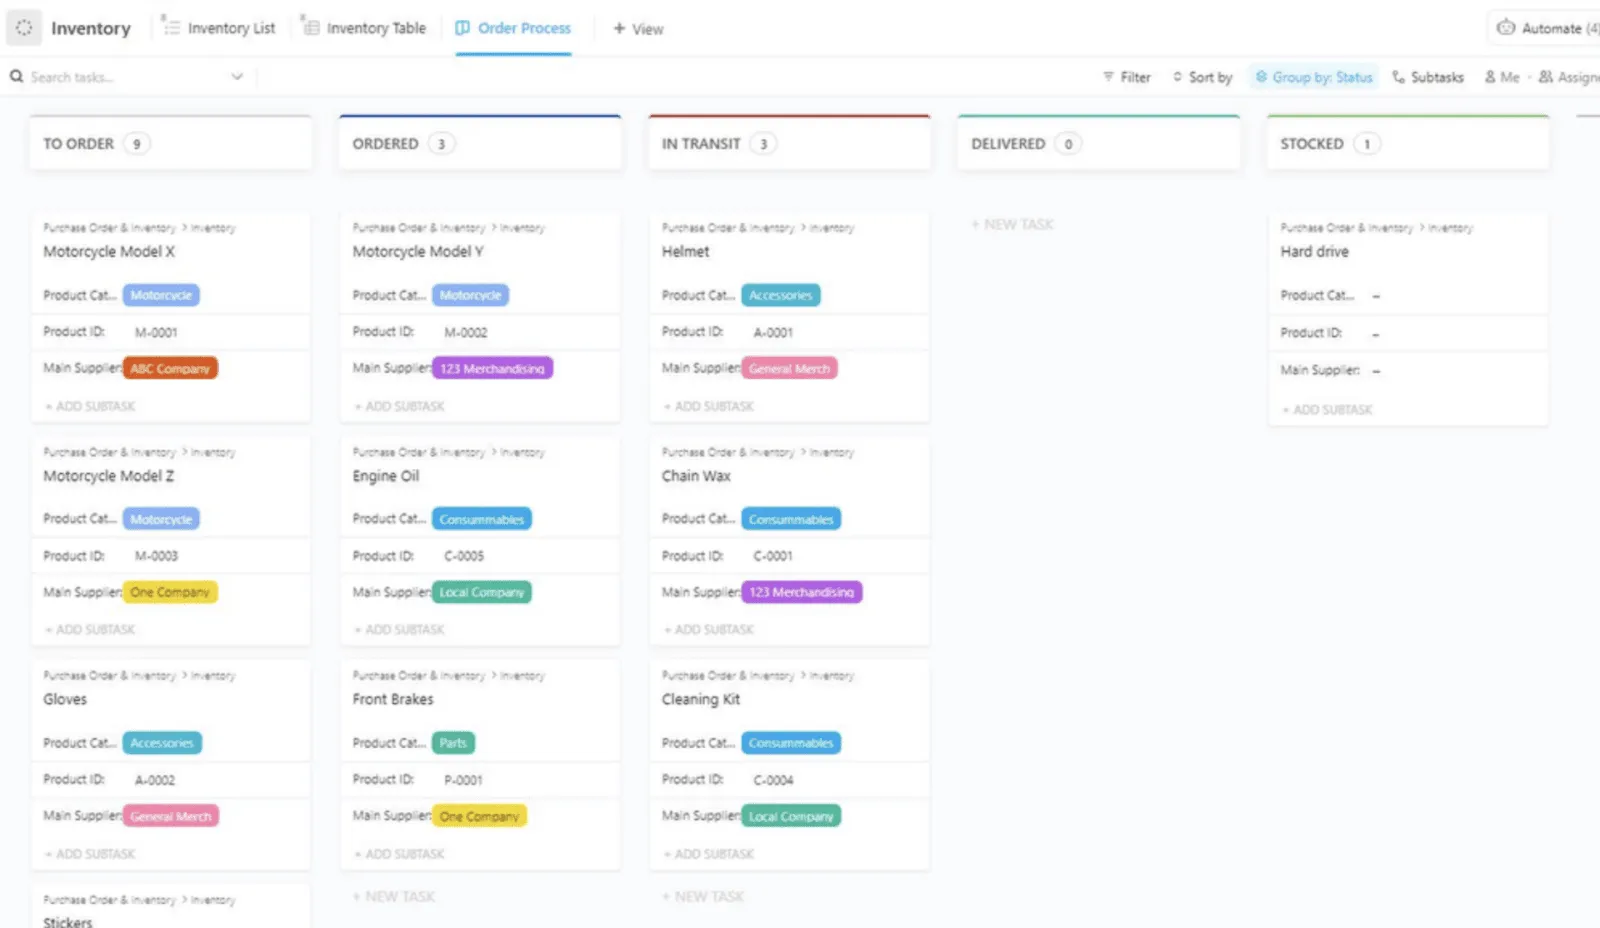Click the Inventory space loading icon

tap(24, 28)
